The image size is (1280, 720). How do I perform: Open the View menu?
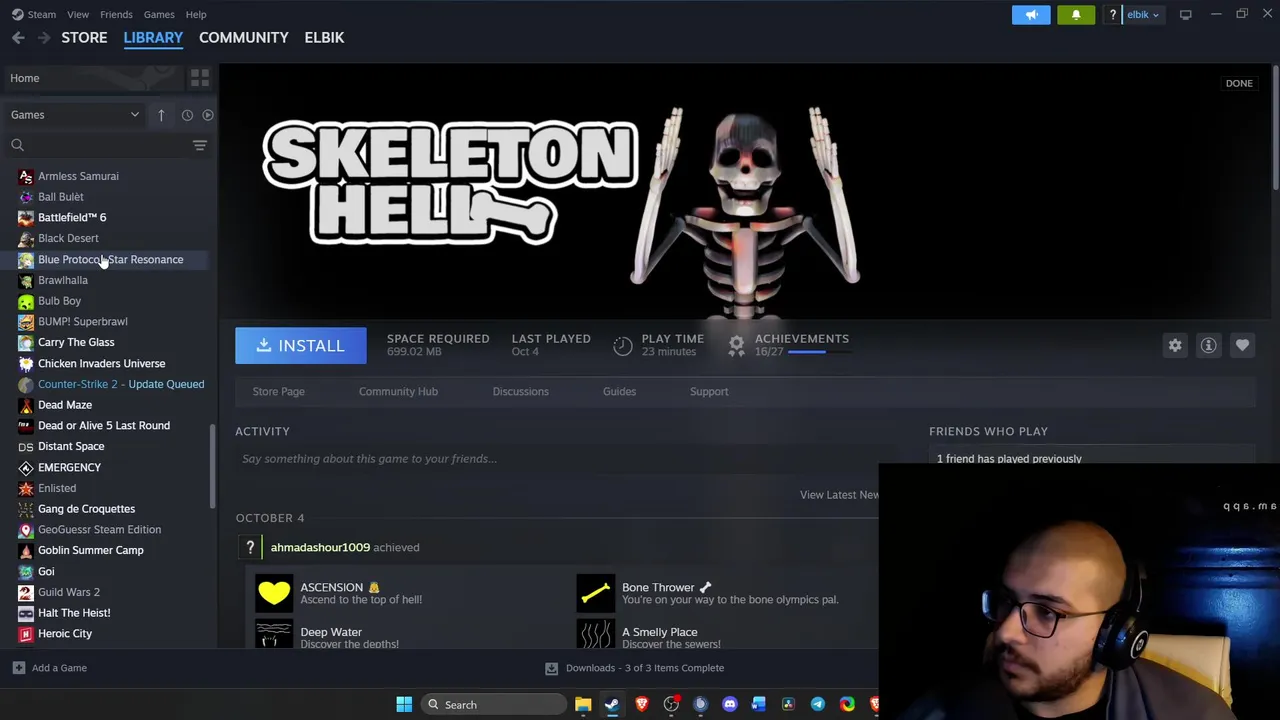(77, 14)
